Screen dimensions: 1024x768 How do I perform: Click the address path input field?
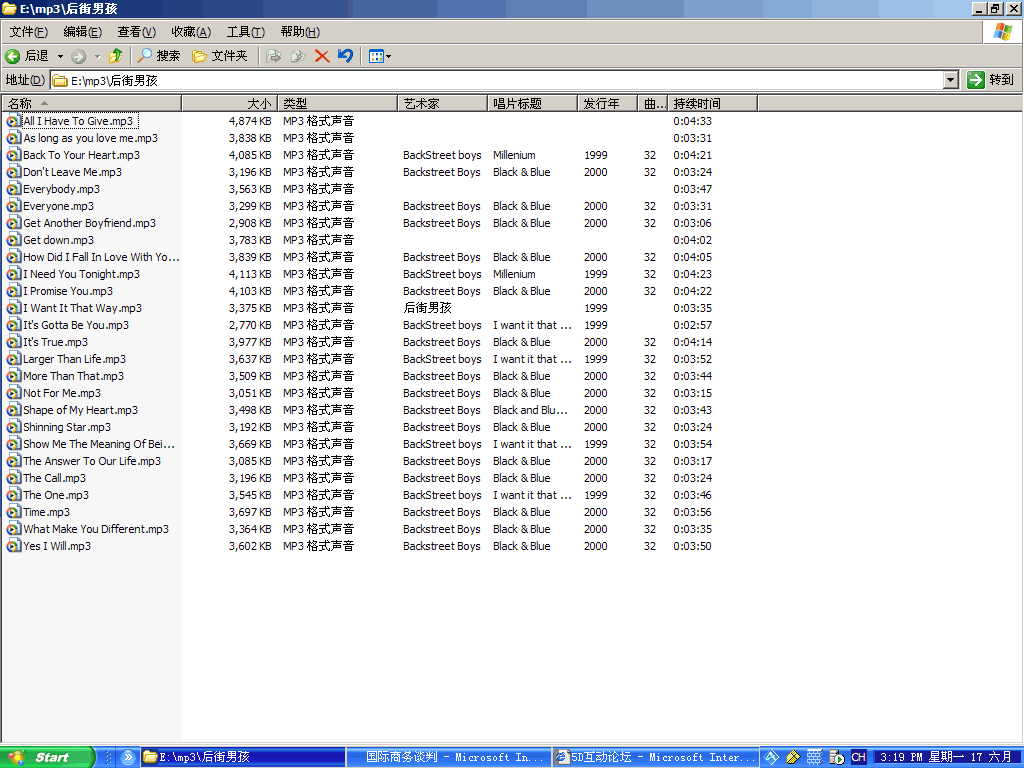[x=500, y=80]
